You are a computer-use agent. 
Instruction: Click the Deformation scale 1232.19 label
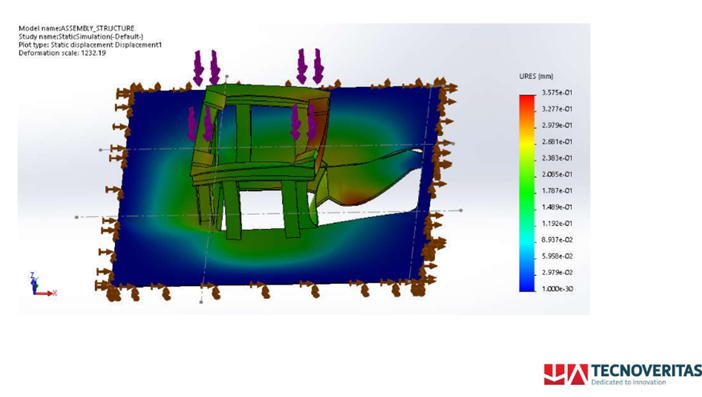62,53
